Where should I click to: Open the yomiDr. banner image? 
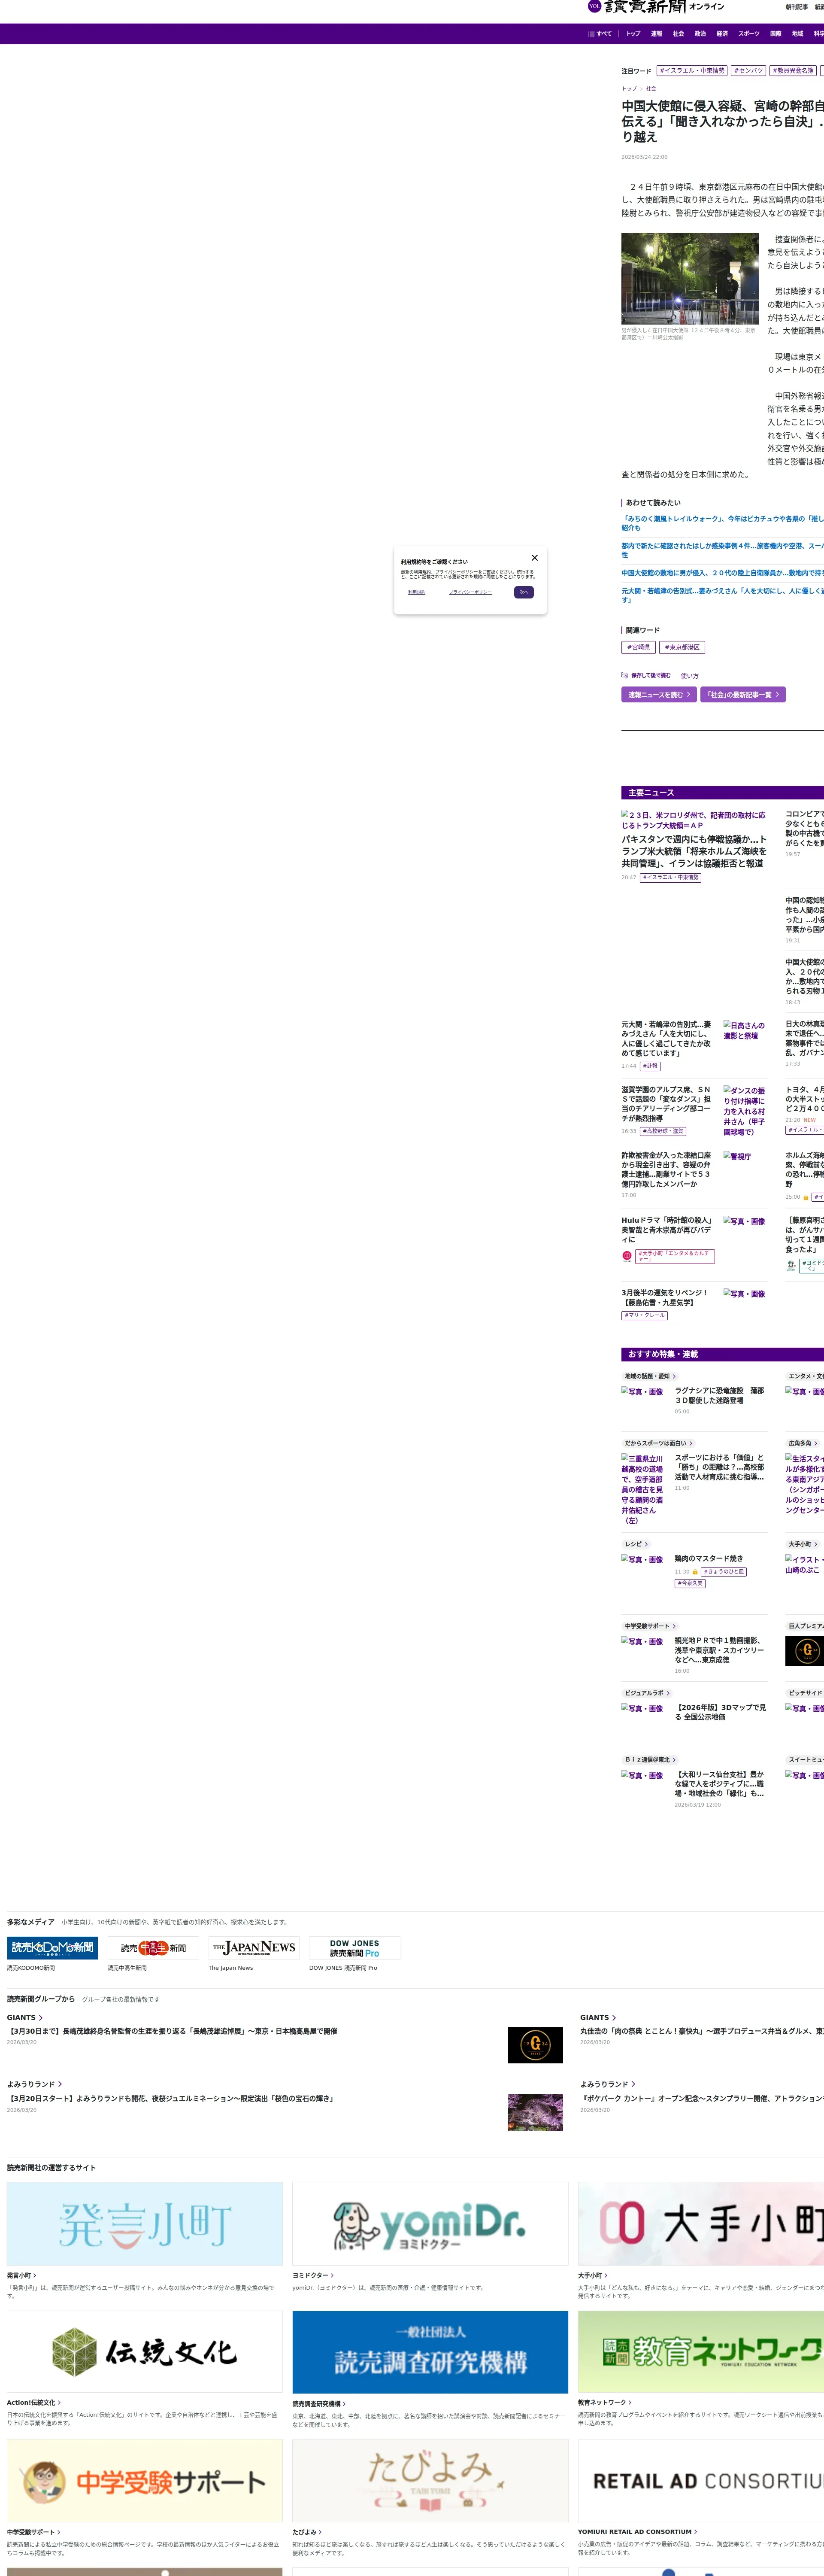pyautogui.click(x=430, y=2224)
